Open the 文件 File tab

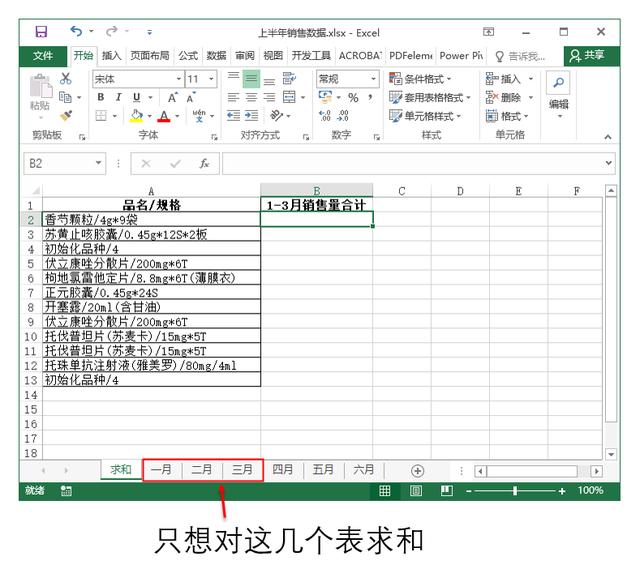point(43,56)
